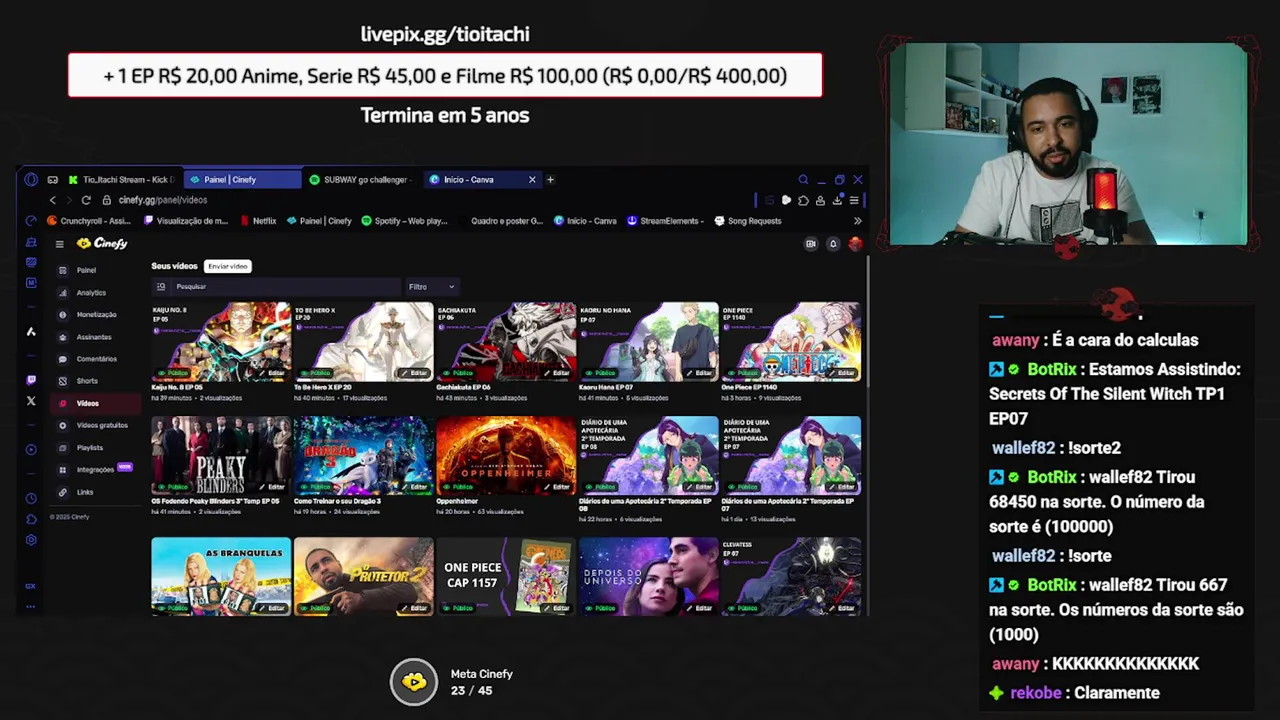
Task: Click the camera icon in Cinefy header
Action: [811, 244]
